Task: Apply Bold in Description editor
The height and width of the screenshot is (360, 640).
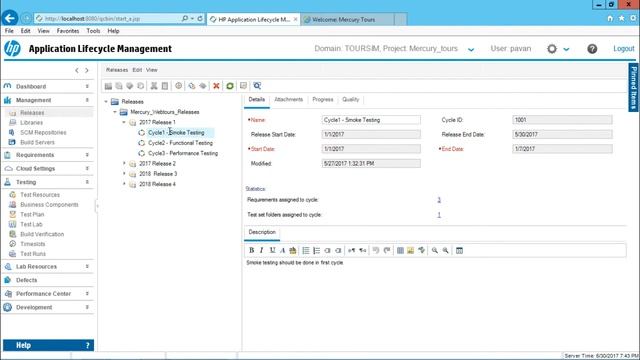Action: tap(251, 250)
